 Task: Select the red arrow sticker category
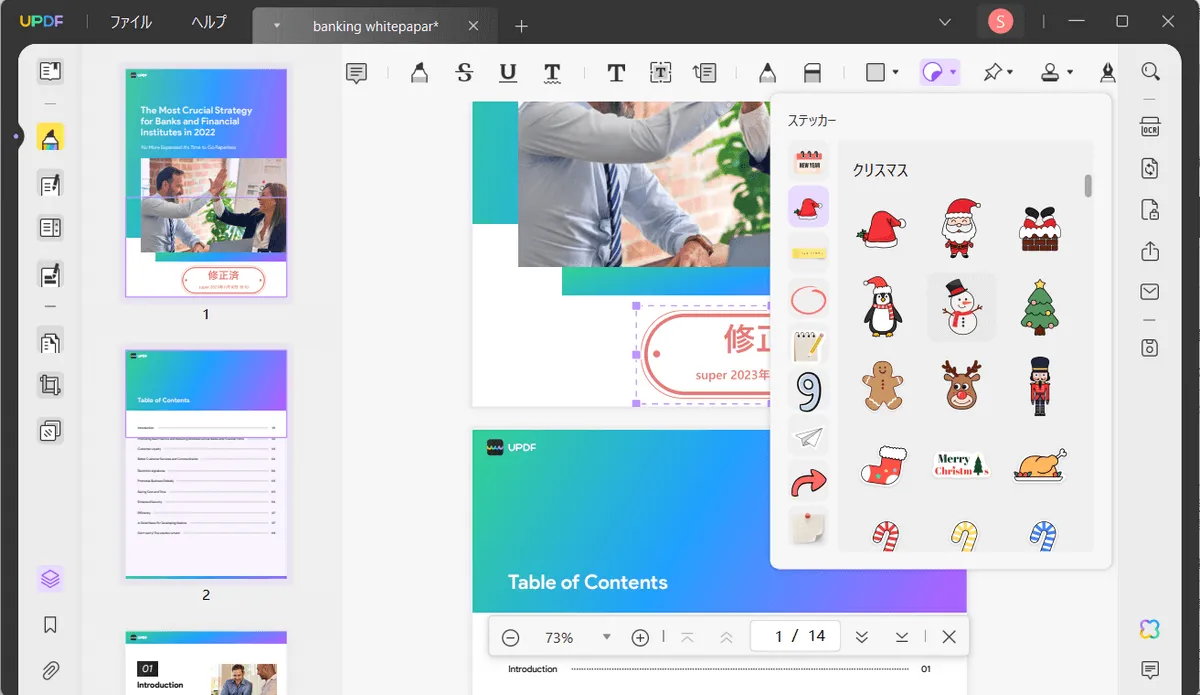(808, 484)
